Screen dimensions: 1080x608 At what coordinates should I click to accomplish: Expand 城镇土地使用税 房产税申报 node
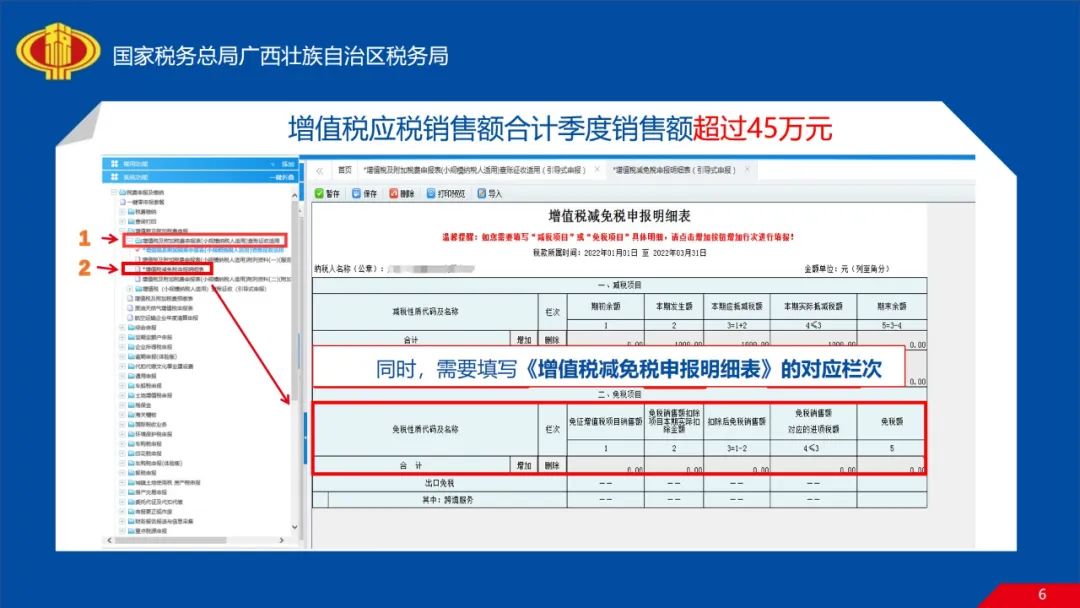[122, 483]
